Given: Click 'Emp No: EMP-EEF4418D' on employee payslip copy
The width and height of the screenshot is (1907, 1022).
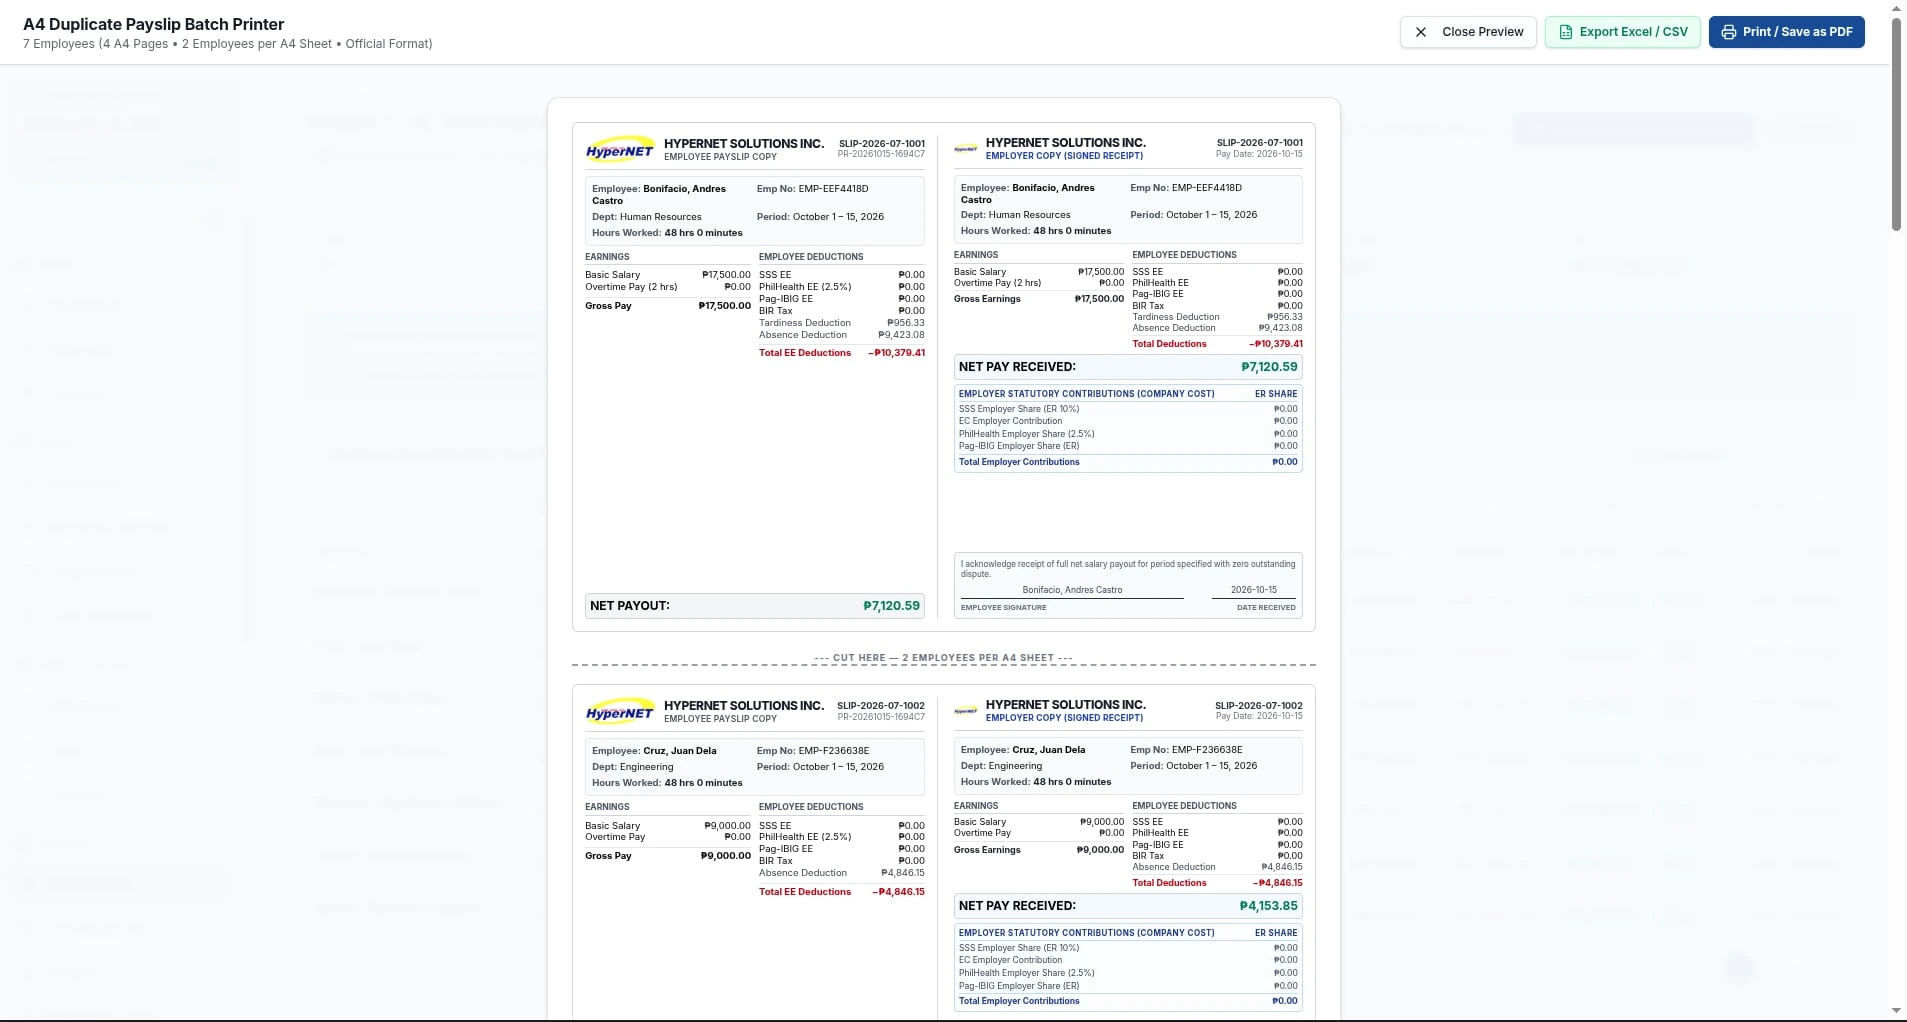Looking at the screenshot, I should tap(812, 188).
